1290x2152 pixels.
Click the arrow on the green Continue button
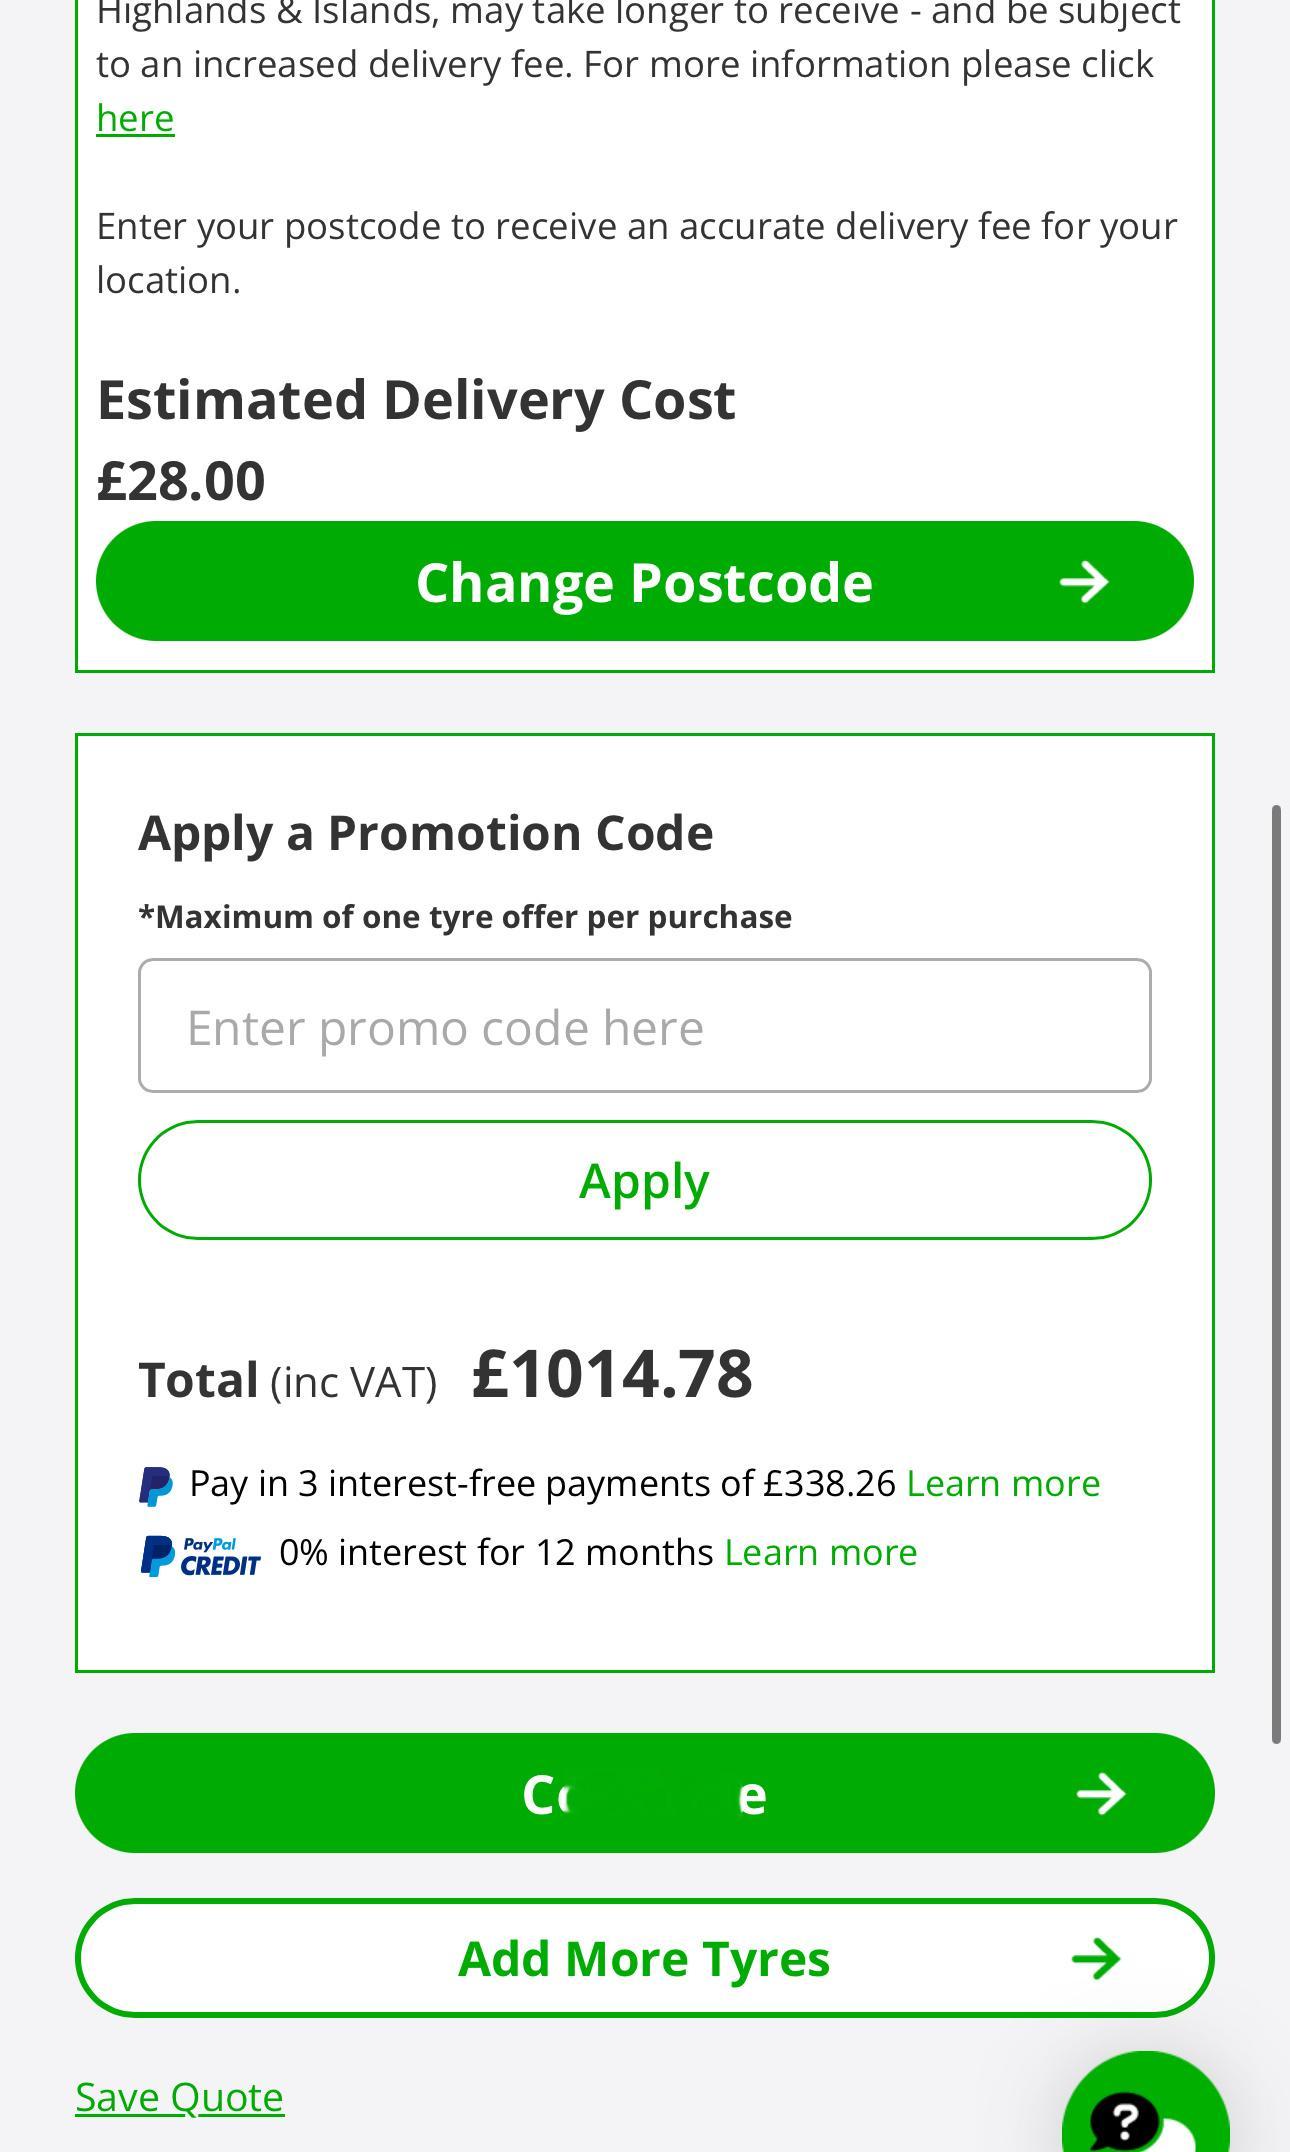click(1101, 1794)
